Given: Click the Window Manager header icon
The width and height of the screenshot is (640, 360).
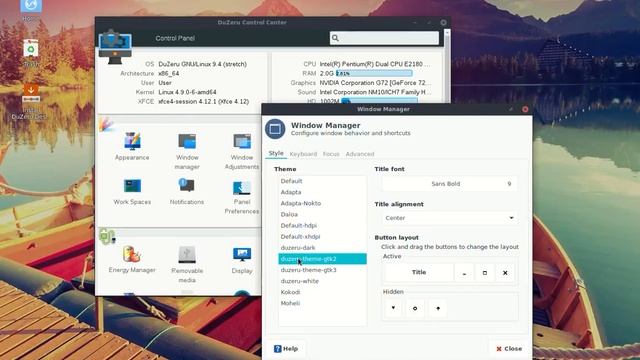Looking at the screenshot, I should pos(275,129).
